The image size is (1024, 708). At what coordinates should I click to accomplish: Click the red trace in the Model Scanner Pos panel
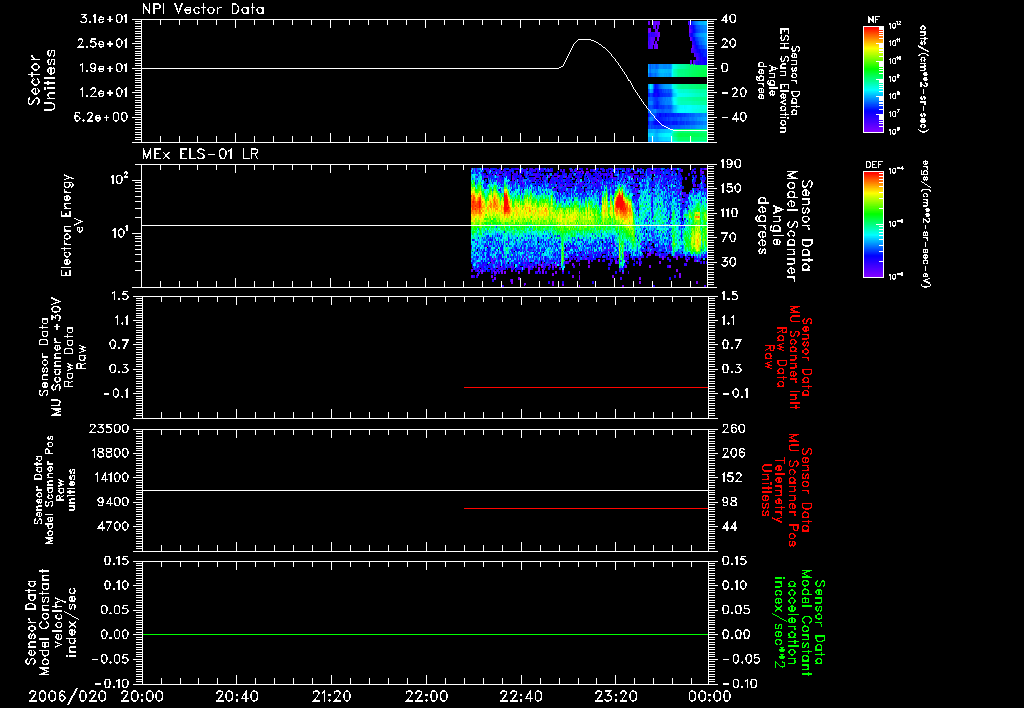tap(586, 508)
